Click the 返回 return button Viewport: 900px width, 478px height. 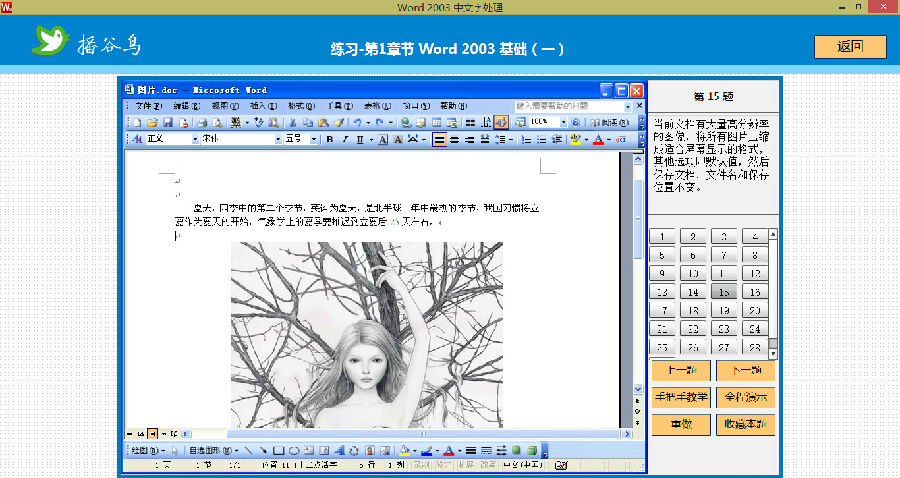point(850,46)
